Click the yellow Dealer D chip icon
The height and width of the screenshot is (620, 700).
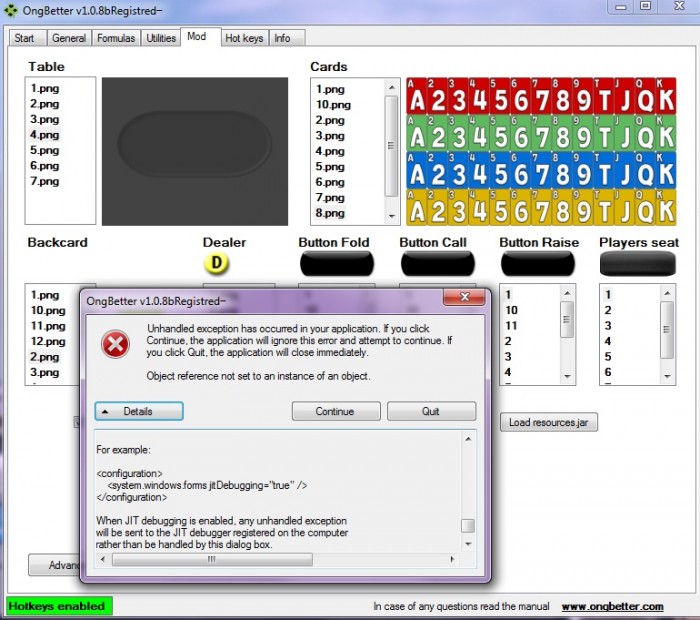tap(217, 263)
